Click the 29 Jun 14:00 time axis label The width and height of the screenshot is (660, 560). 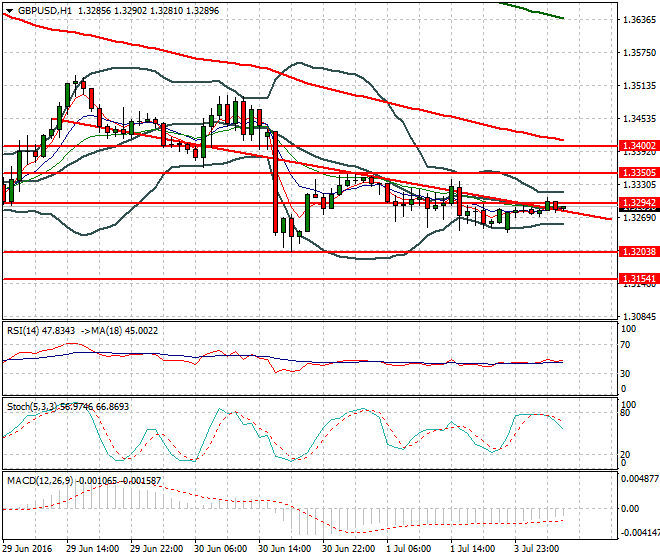tap(92, 549)
